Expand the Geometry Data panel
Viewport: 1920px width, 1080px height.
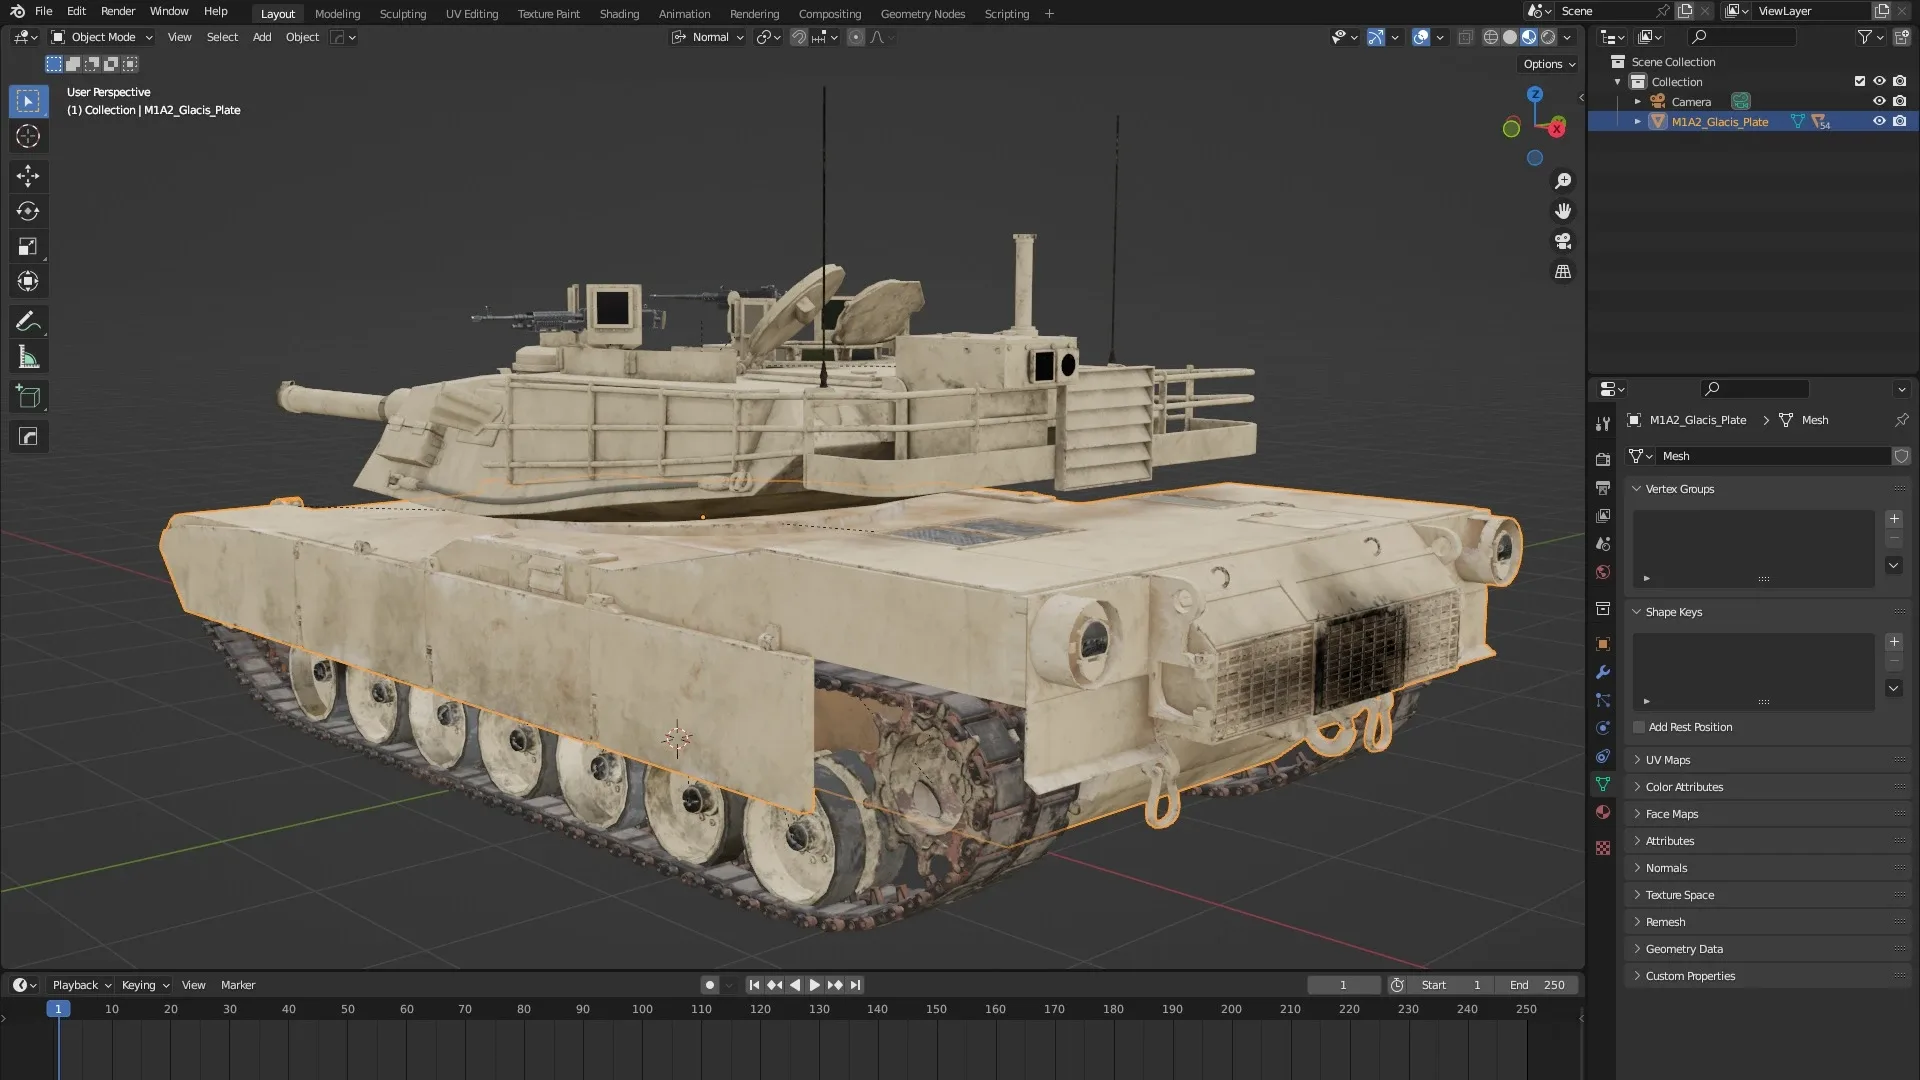tap(1683, 949)
